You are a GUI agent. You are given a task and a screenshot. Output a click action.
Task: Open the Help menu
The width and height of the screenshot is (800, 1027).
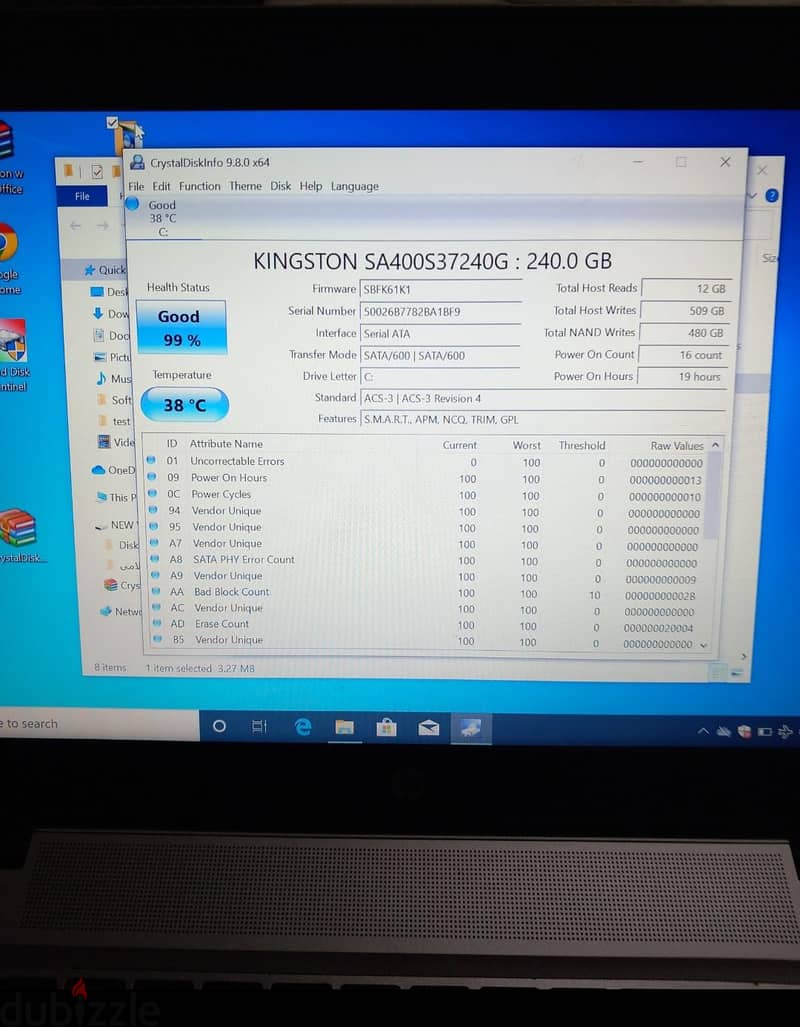311,186
